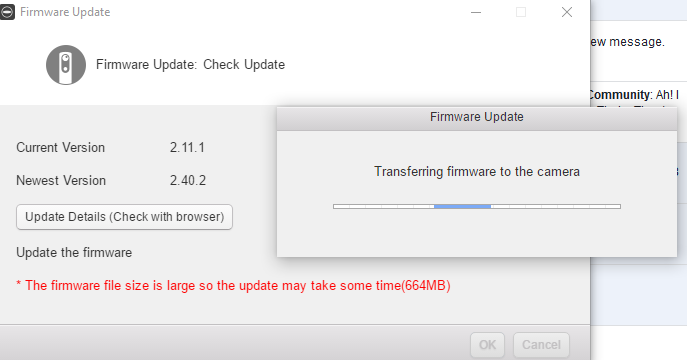Image resolution: width=687 pixels, height=360 pixels.
Task: Select the Newest Version value 2.40.2
Action: coord(188,180)
